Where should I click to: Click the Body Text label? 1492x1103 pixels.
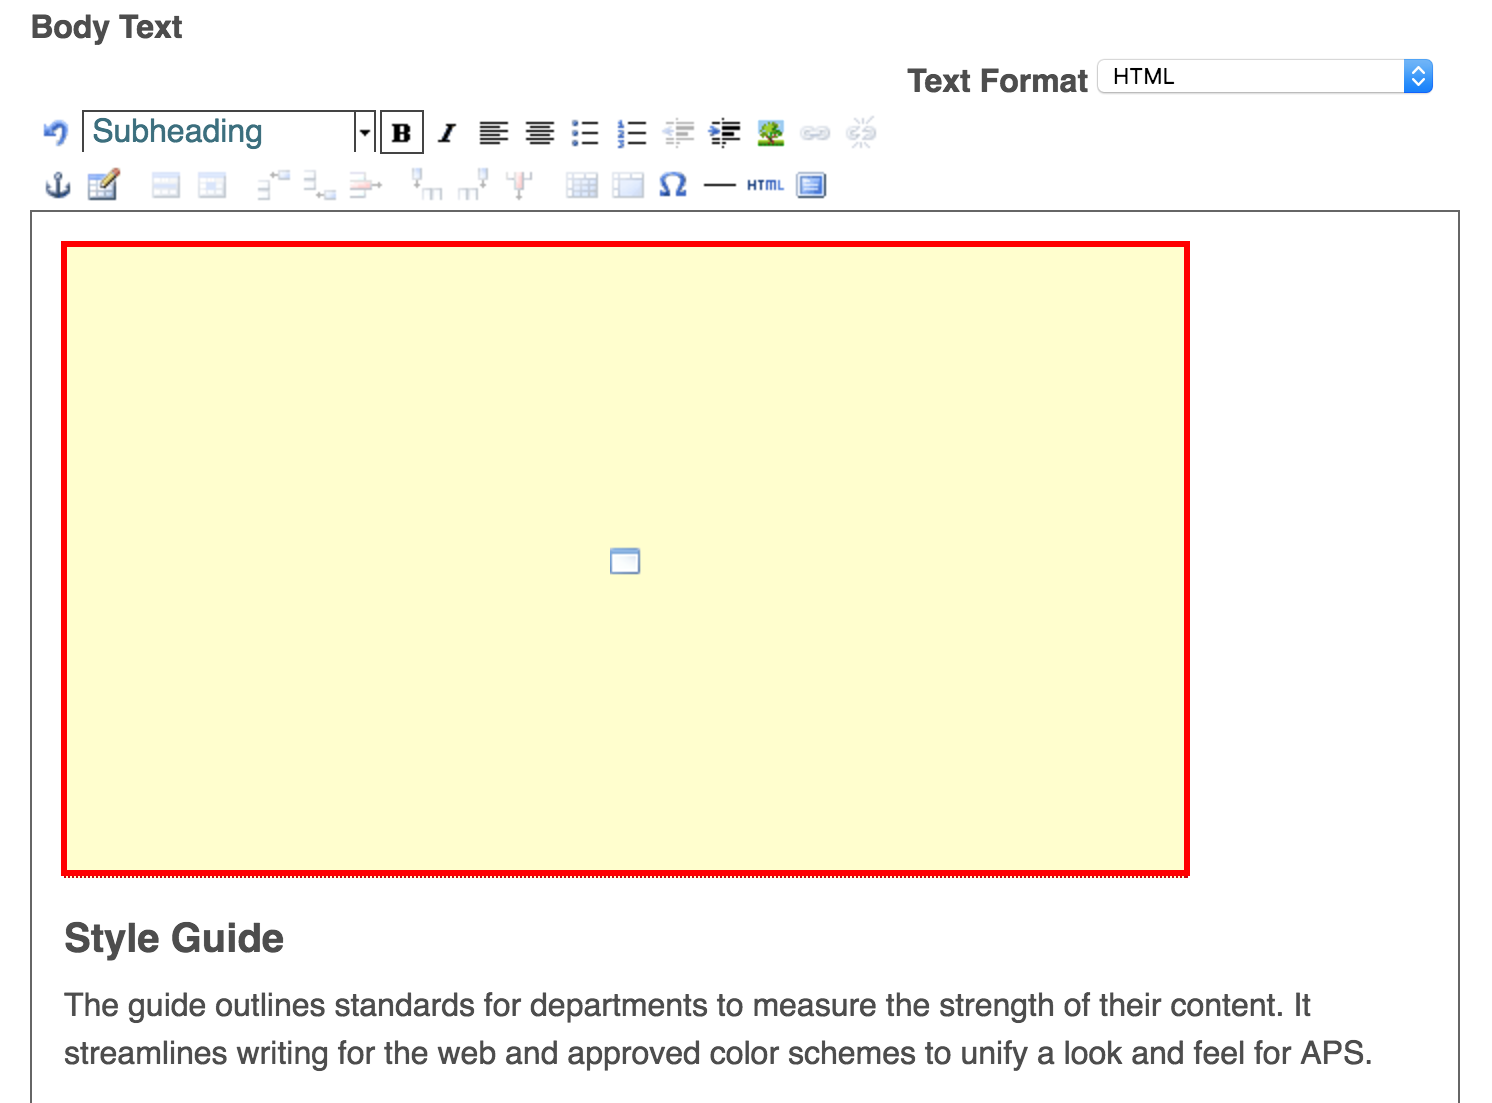click(107, 27)
